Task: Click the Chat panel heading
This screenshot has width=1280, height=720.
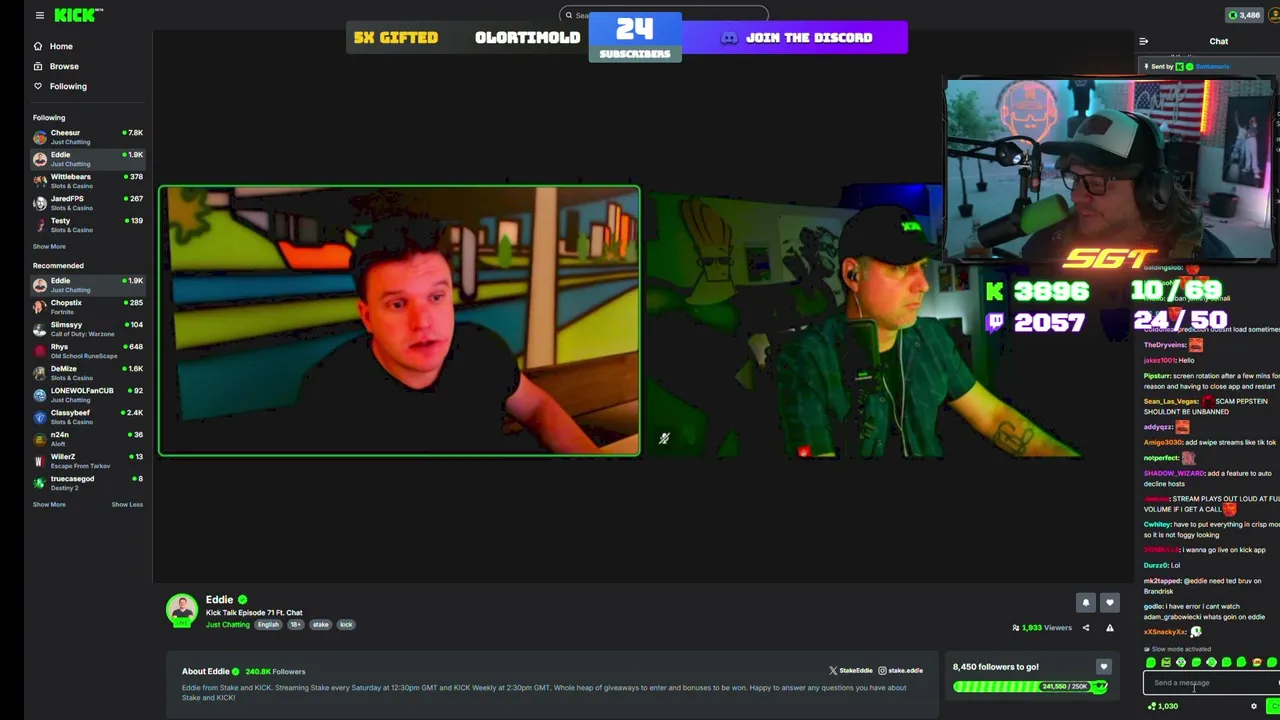Action: pos(1218,41)
